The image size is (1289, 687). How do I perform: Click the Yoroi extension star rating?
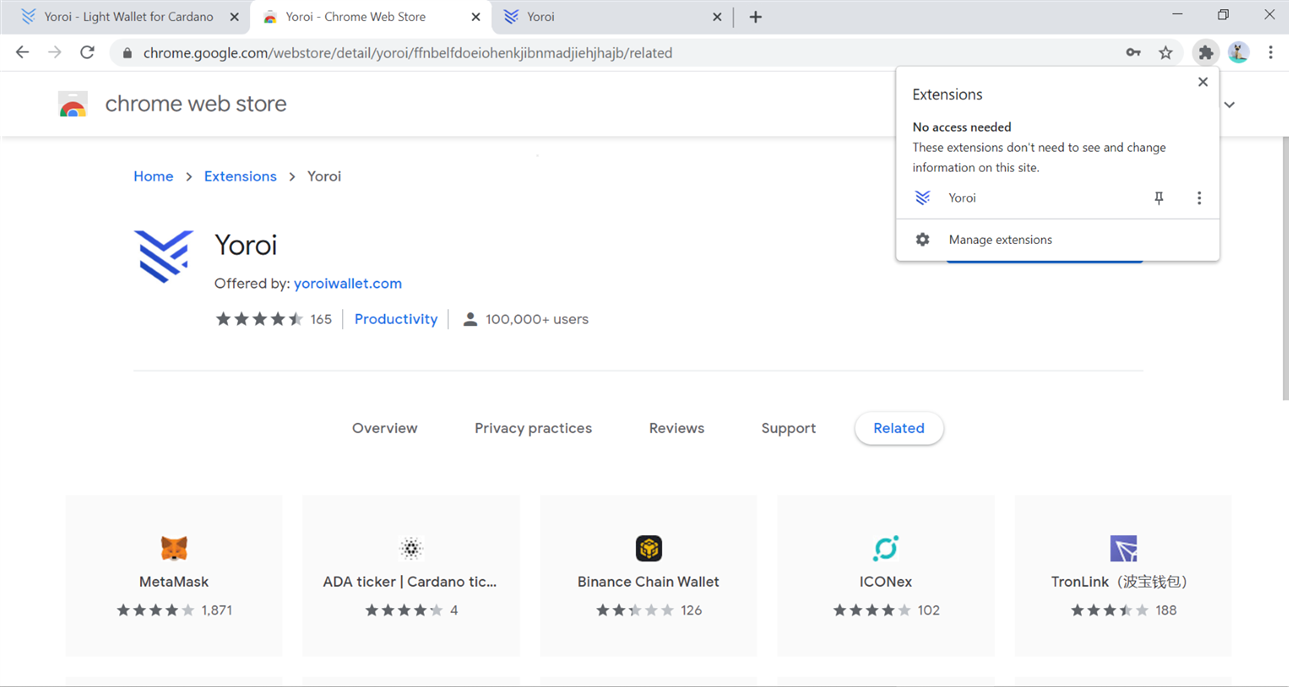(x=260, y=319)
